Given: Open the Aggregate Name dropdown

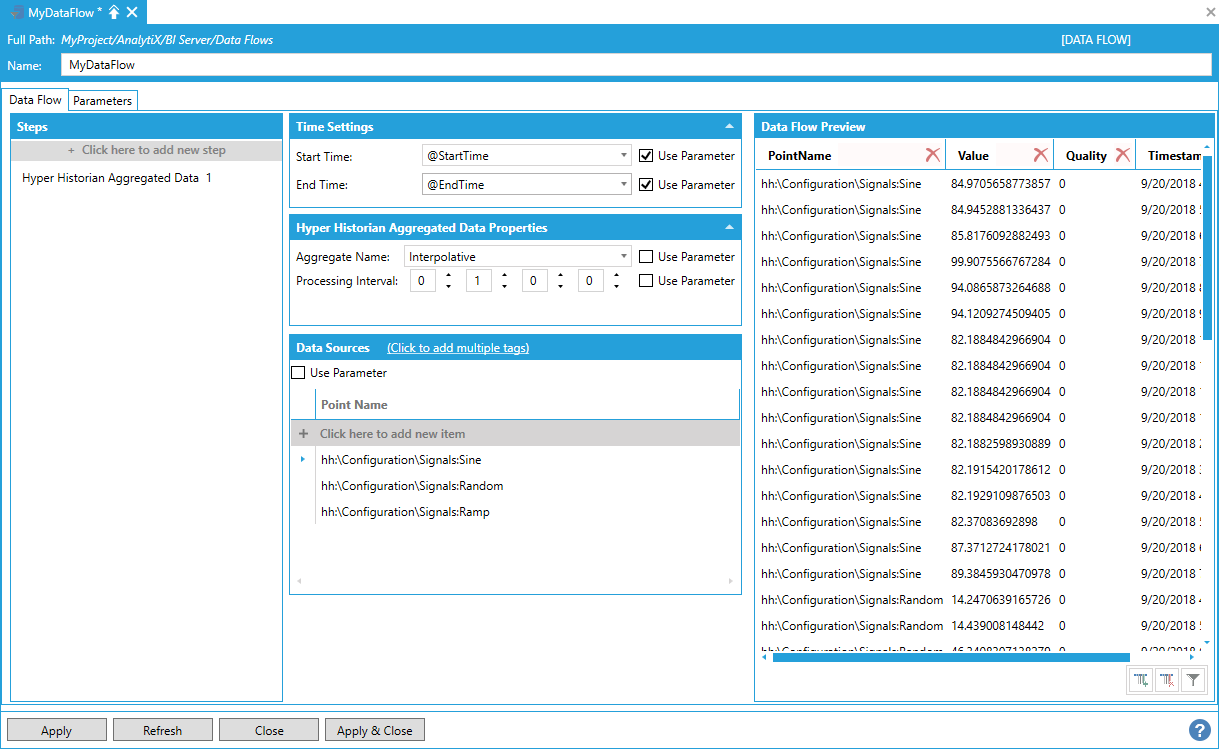Looking at the screenshot, I should click(624, 257).
